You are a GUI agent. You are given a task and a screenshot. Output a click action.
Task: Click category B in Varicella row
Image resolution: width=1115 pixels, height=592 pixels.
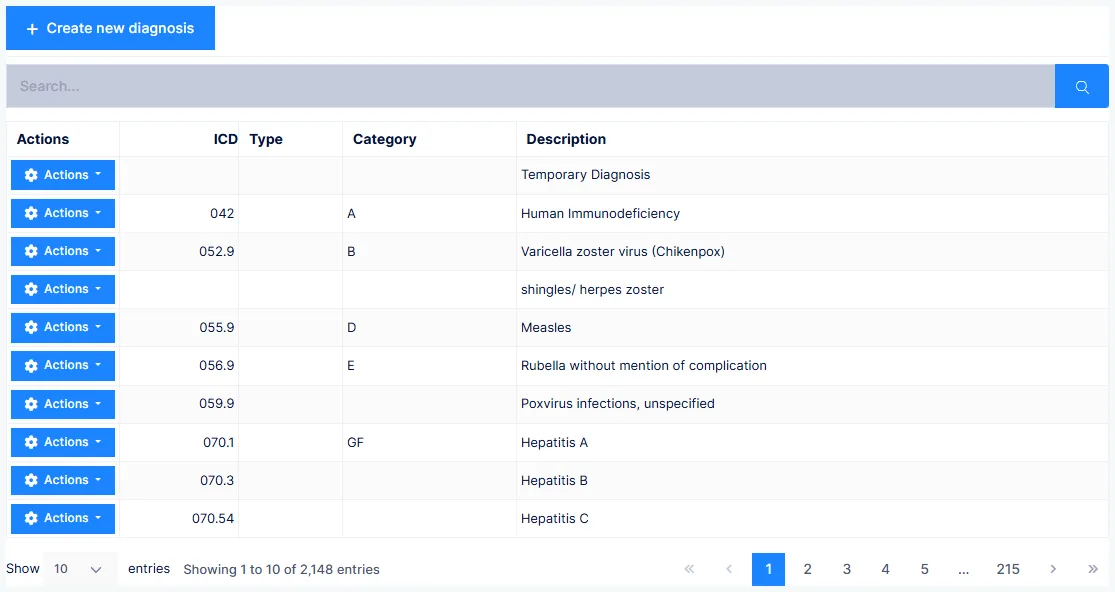click(351, 252)
